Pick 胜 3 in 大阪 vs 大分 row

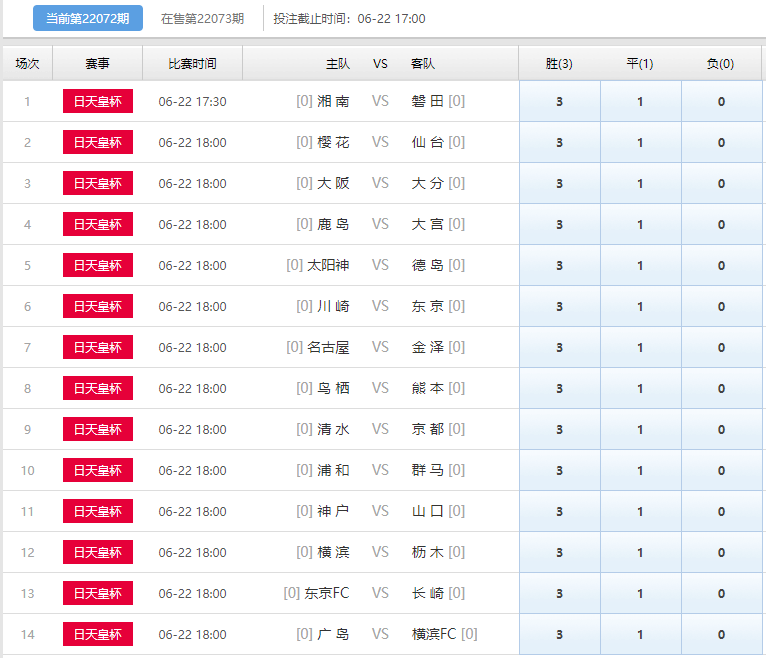560,184
